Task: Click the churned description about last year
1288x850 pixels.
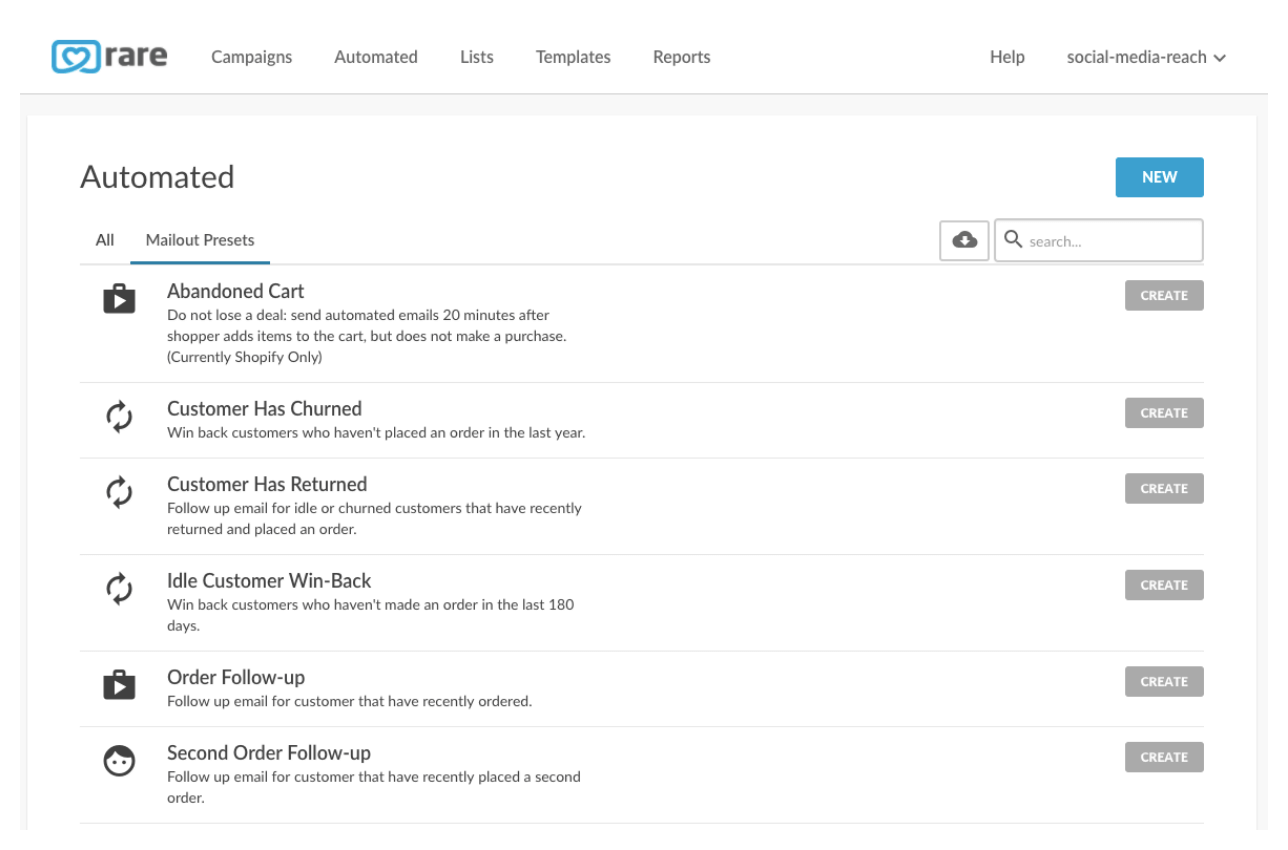Action: coord(376,433)
